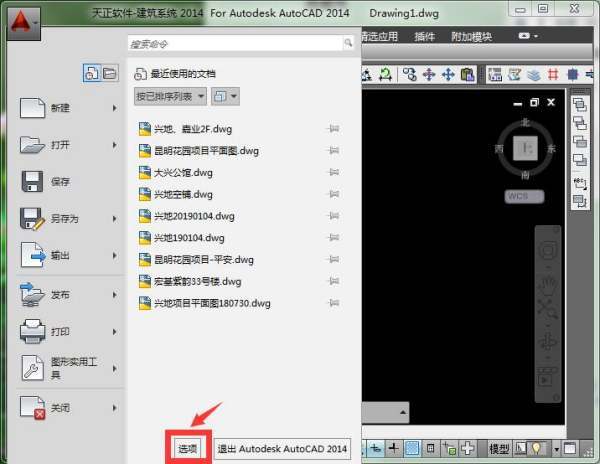The height and width of the screenshot is (464, 600).
Task: Open the AutoCAD application menu button
Action: tap(24, 24)
